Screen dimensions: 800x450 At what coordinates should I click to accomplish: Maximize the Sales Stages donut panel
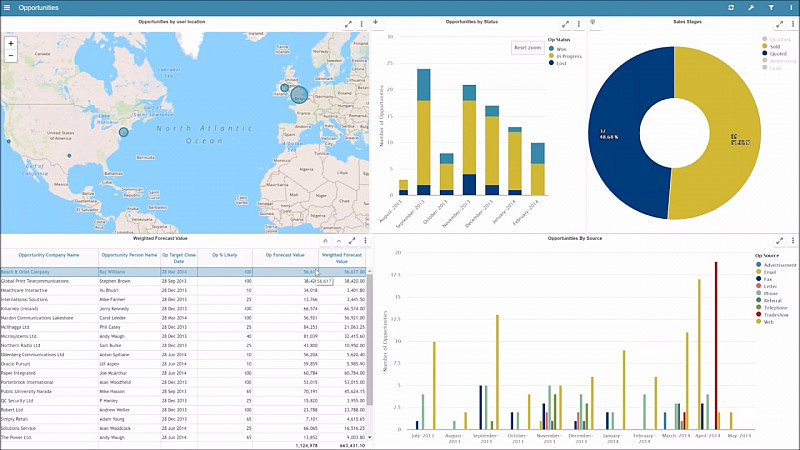pyautogui.click(x=780, y=24)
